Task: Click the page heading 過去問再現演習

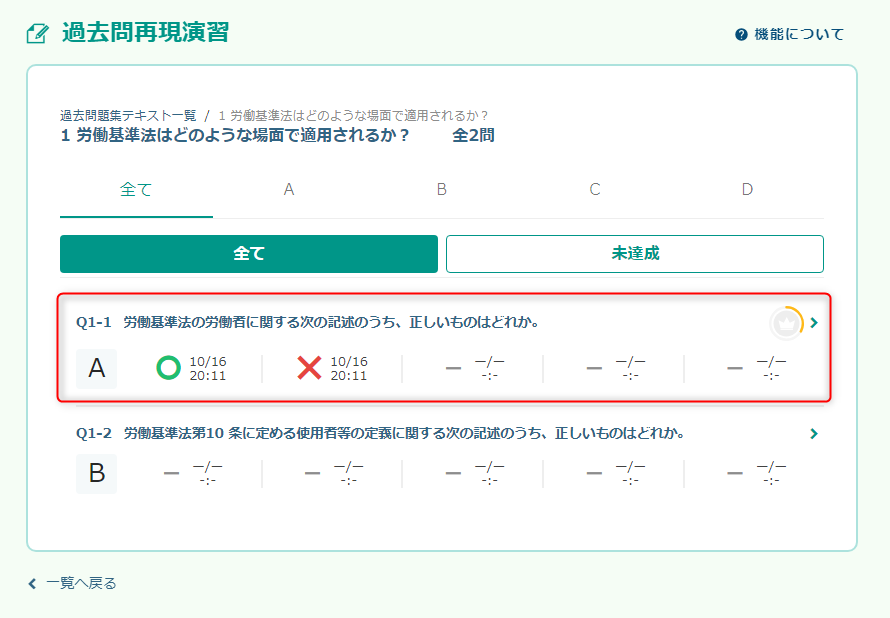Action: coord(145,32)
